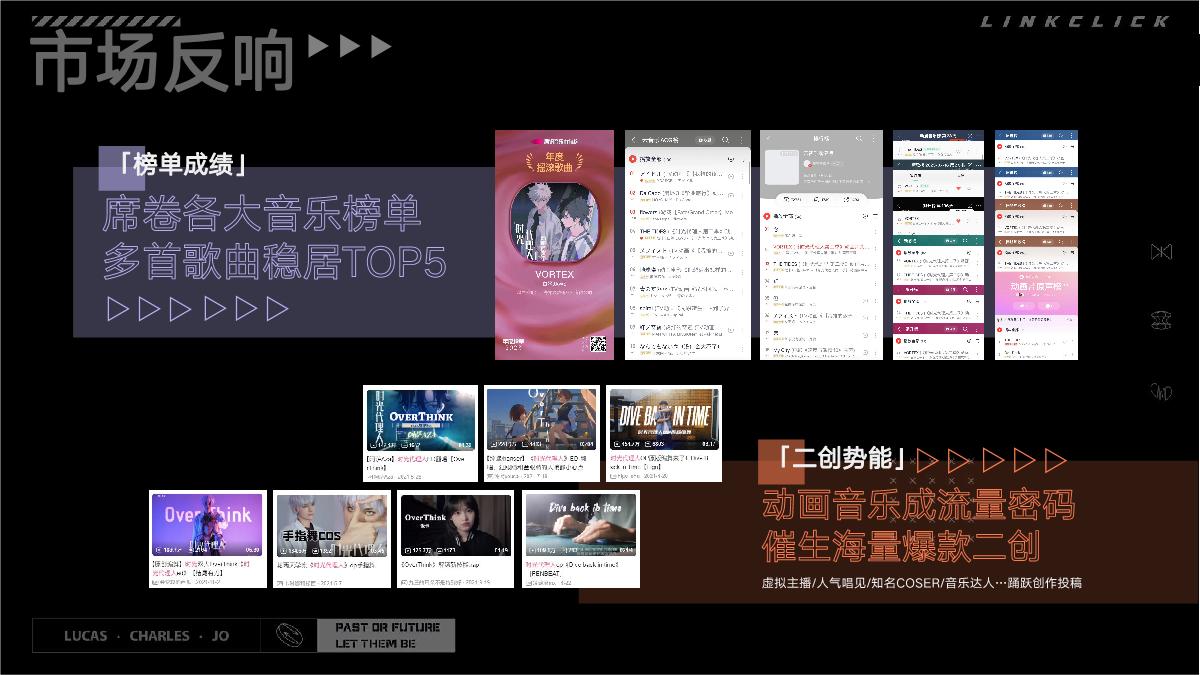Viewport: 1200px width, 675px height.
Task: Switch to the songs tab in the profile screenshot
Action: (x=793, y=198)
